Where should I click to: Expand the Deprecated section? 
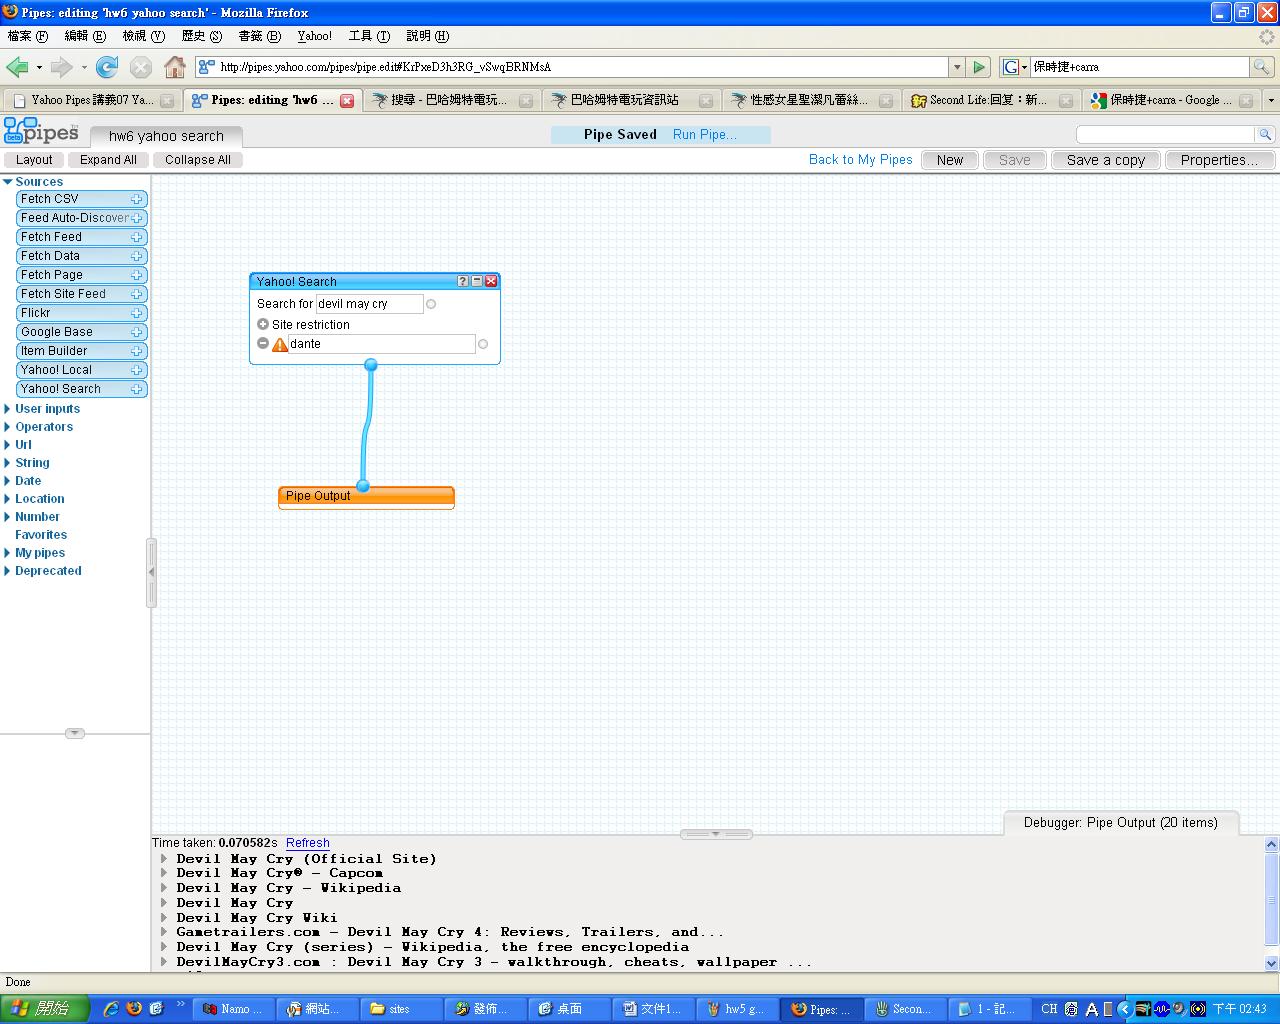point(7,571)
